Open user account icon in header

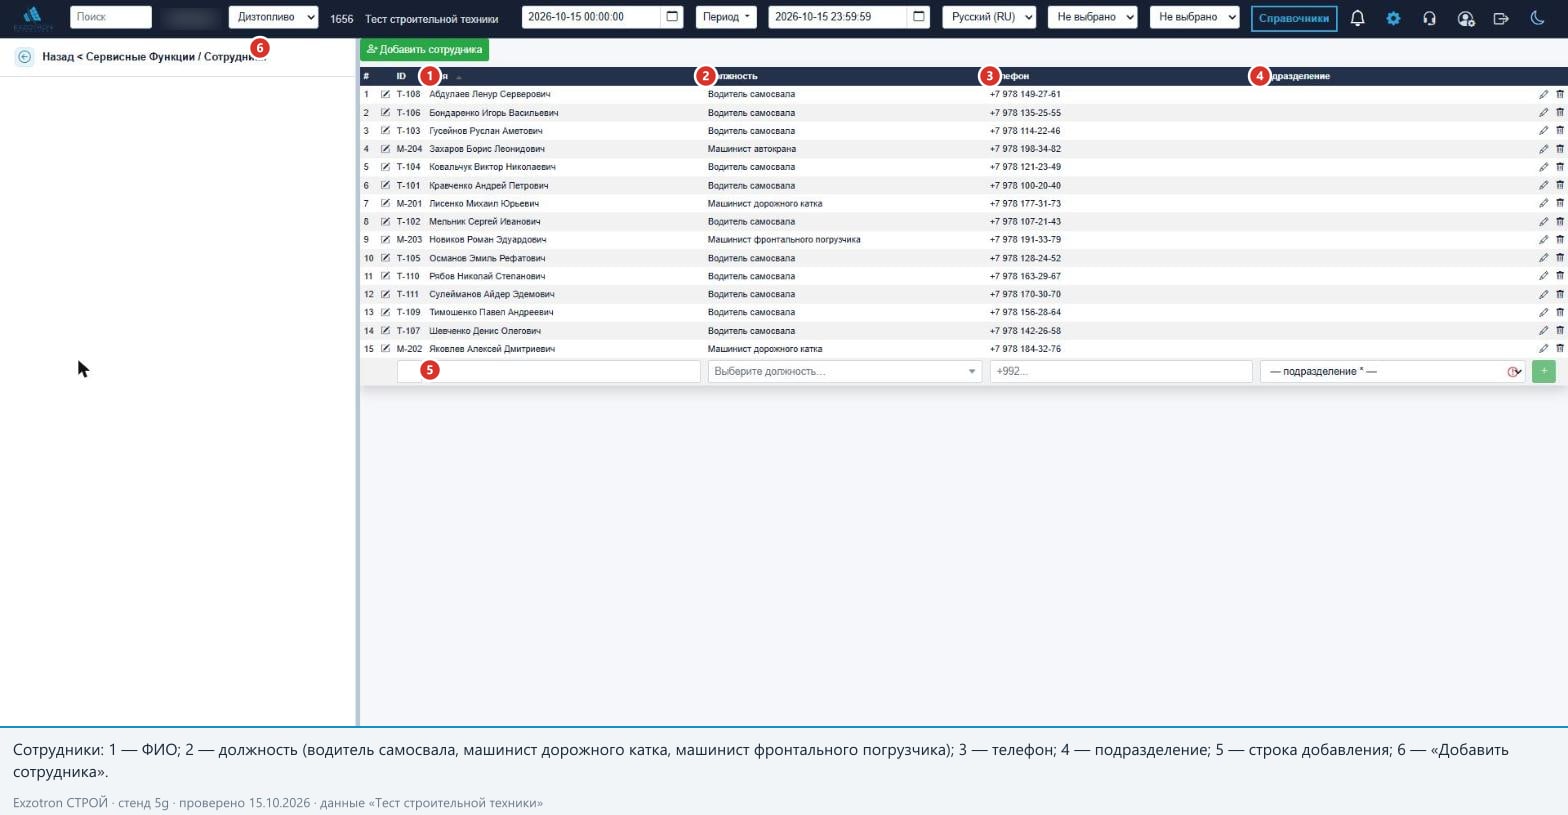point(1465,18)
